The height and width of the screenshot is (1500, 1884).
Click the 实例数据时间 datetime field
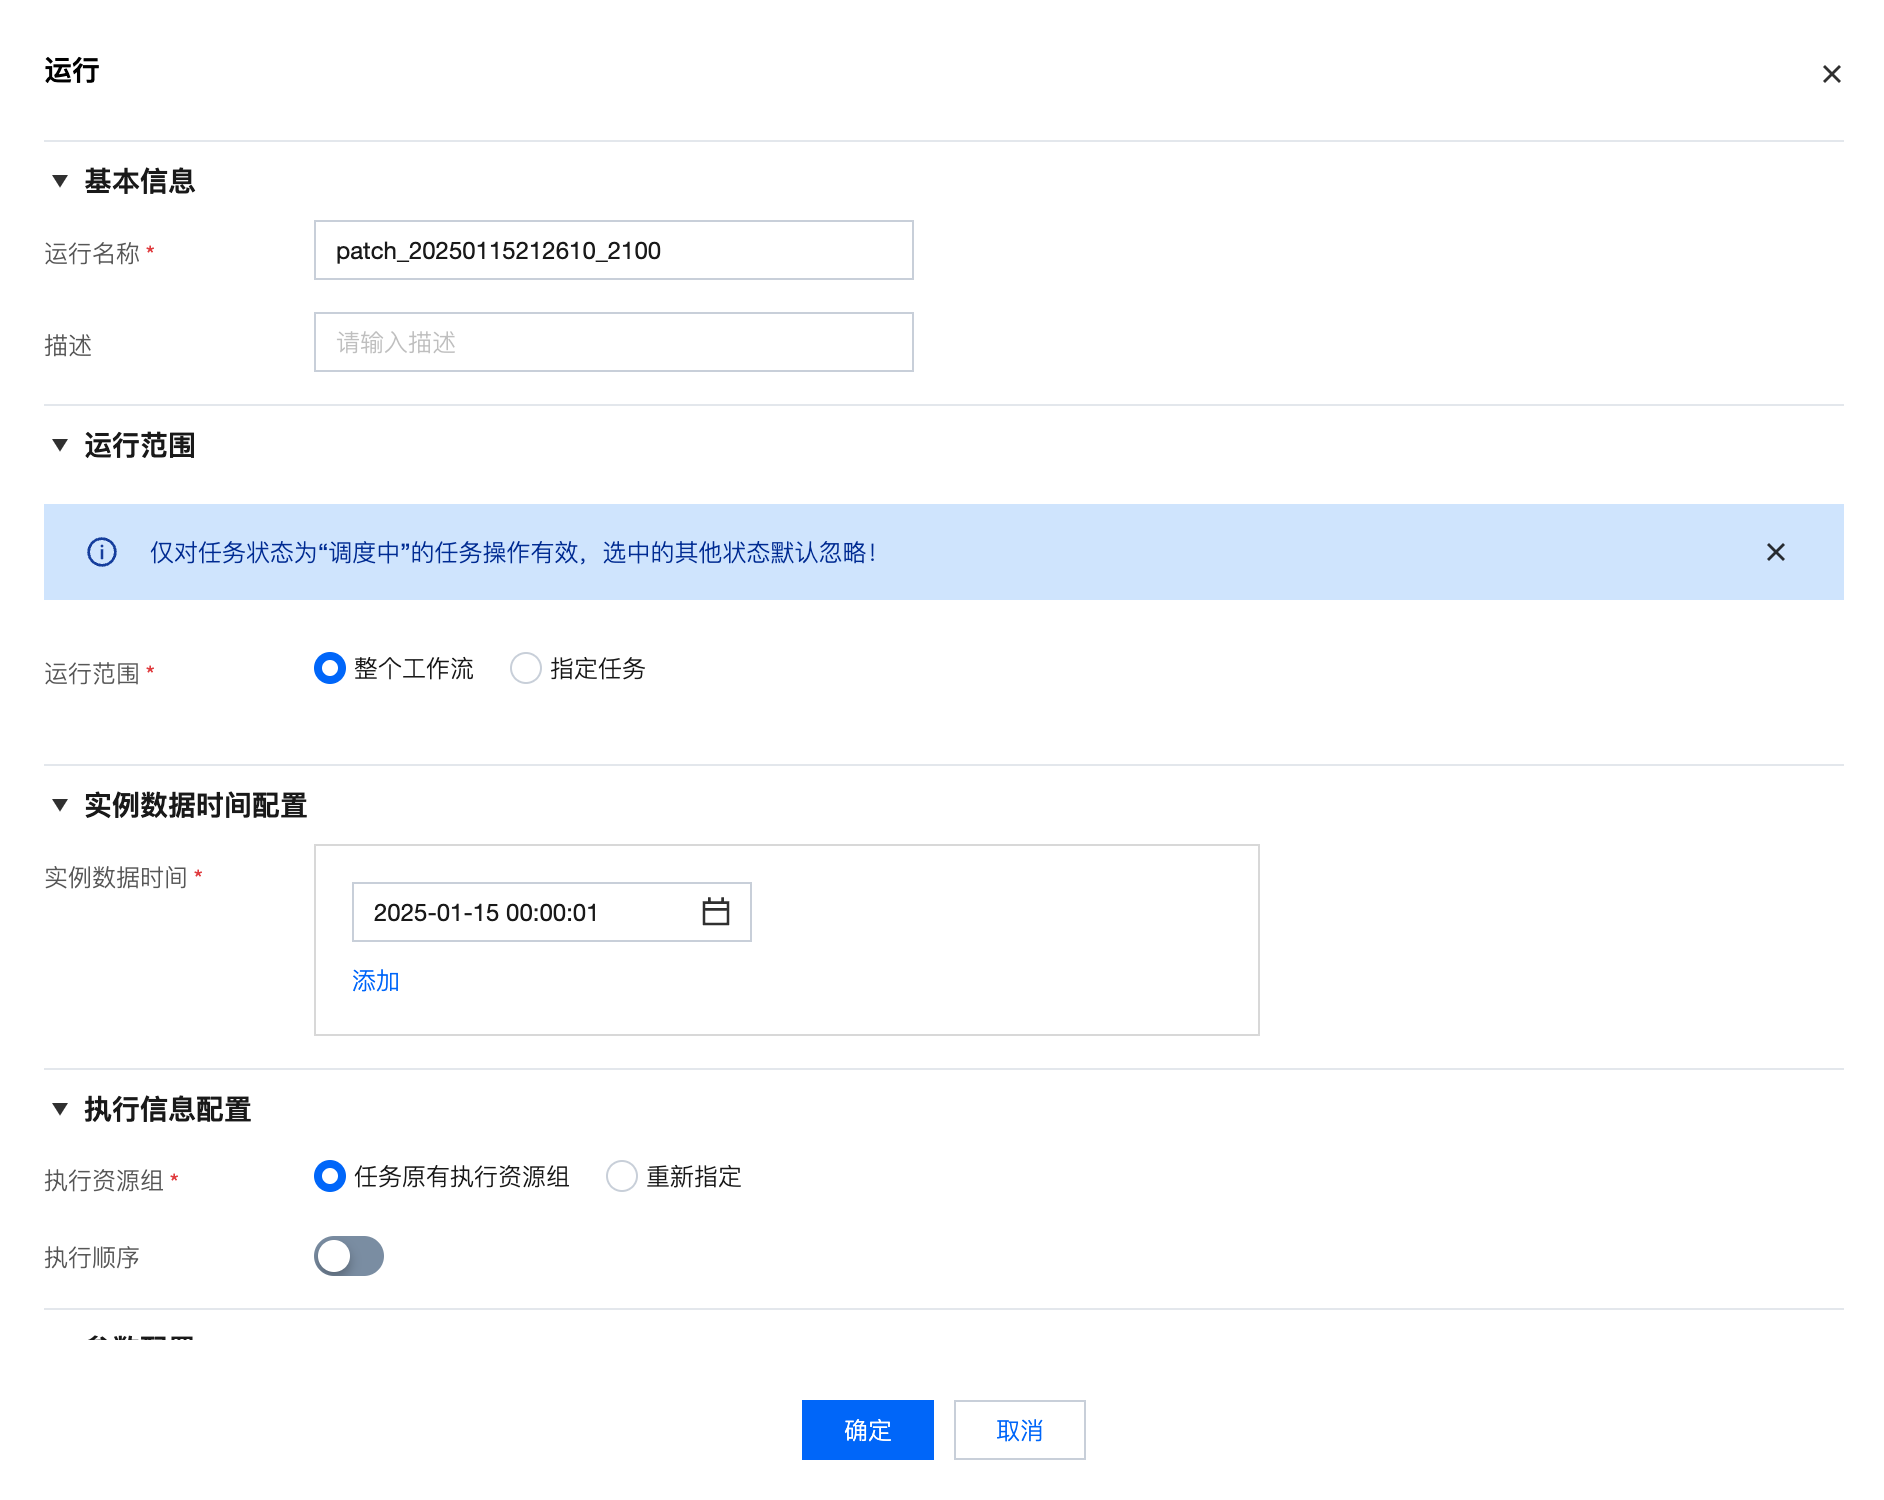tap(552, 912)
